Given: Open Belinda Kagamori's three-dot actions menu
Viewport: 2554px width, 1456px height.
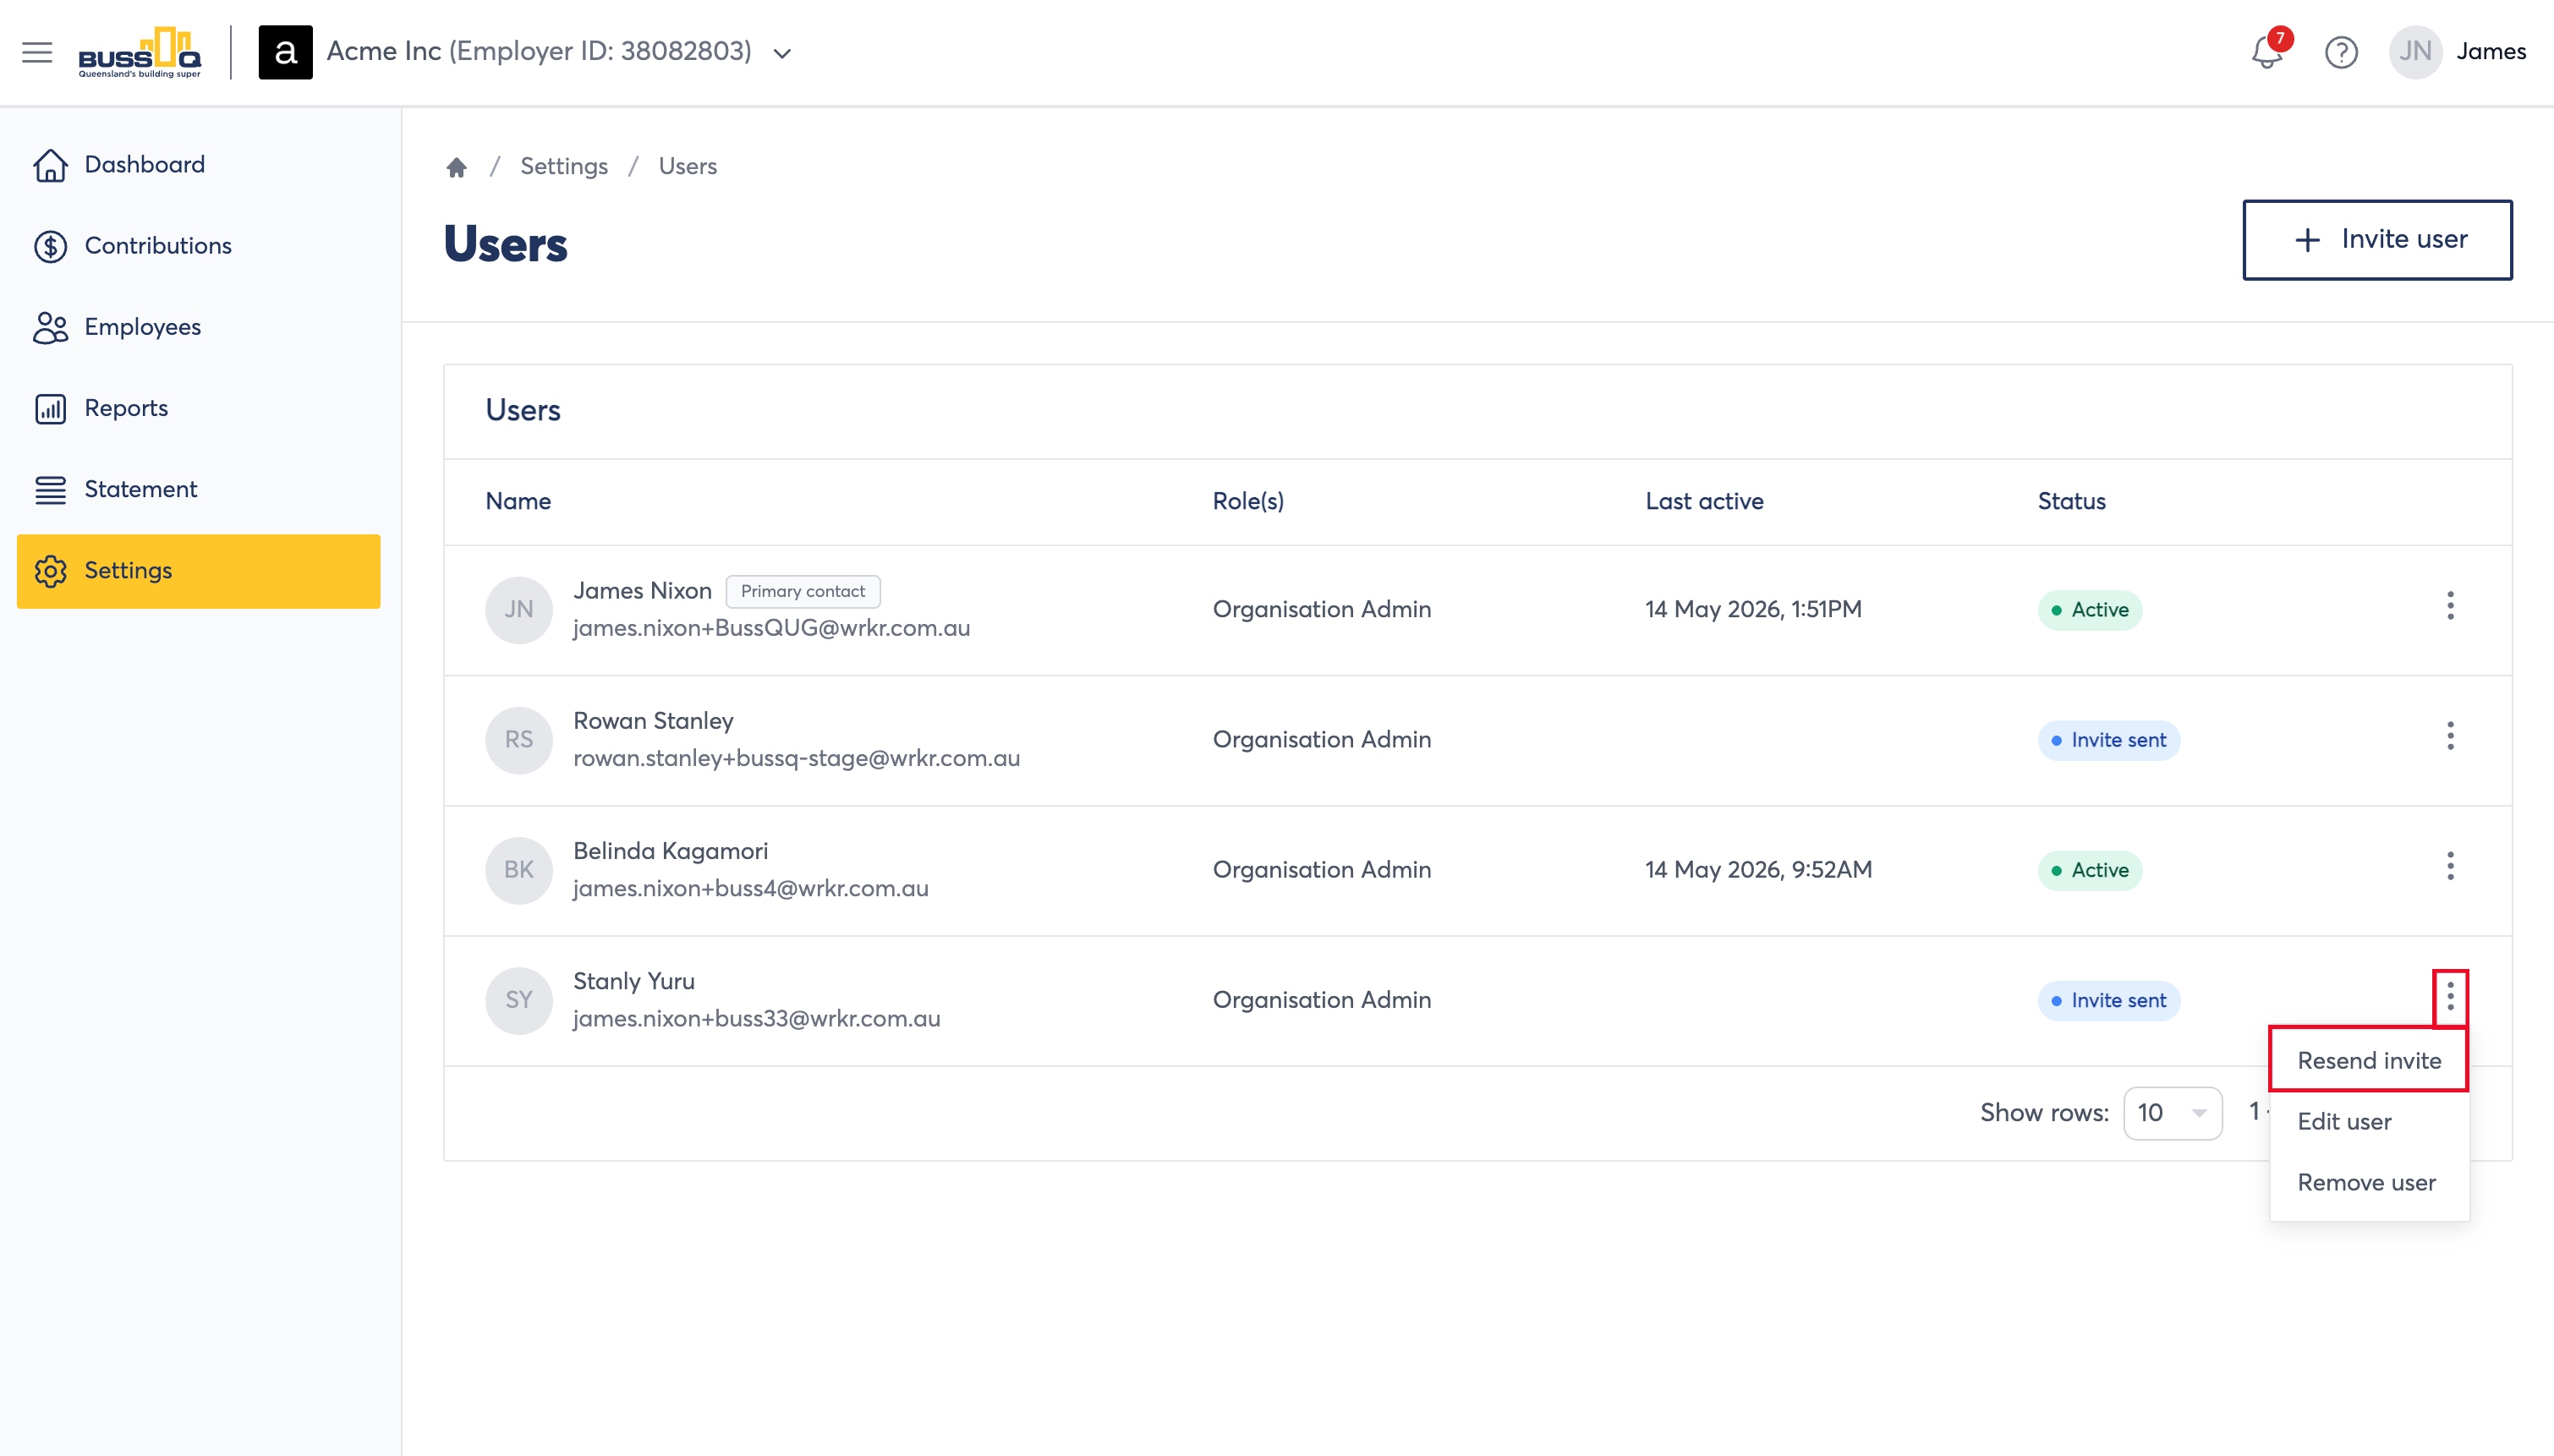Looking at the screenshot, I should [x=2450, y=866].
